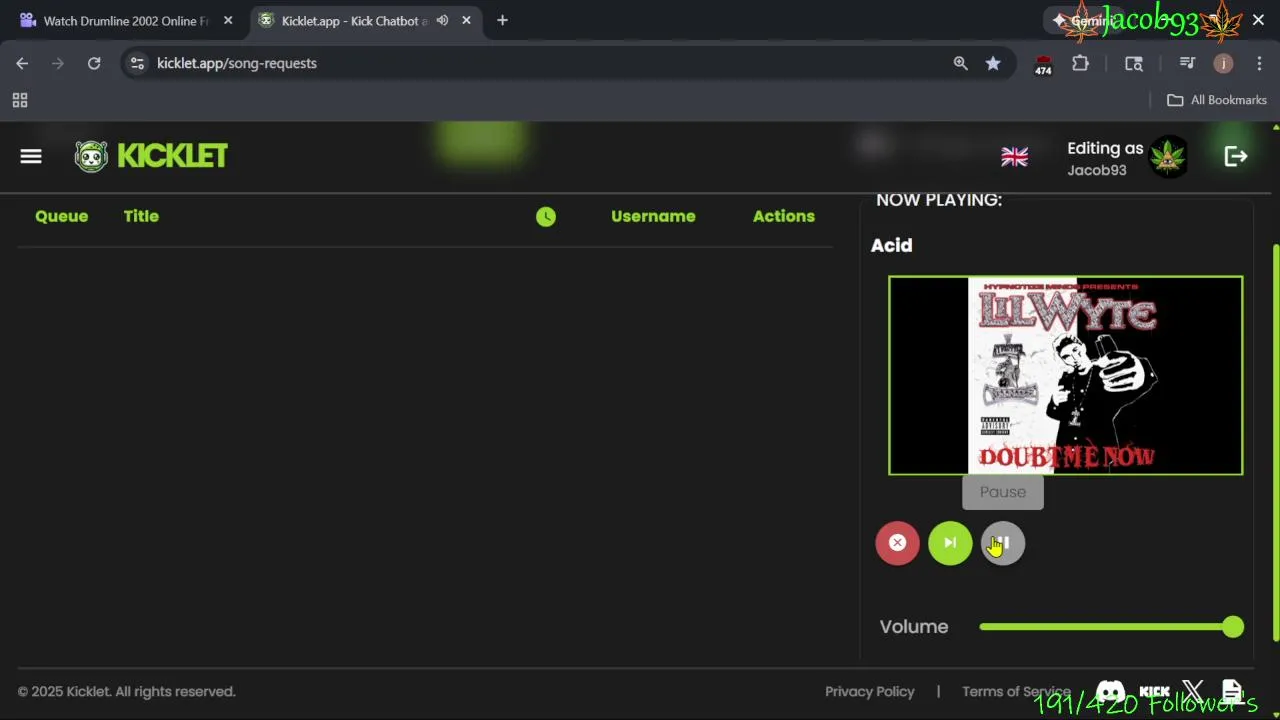Reload the Kicklet page
The image size is (1280, 720).
pos(94,63)
